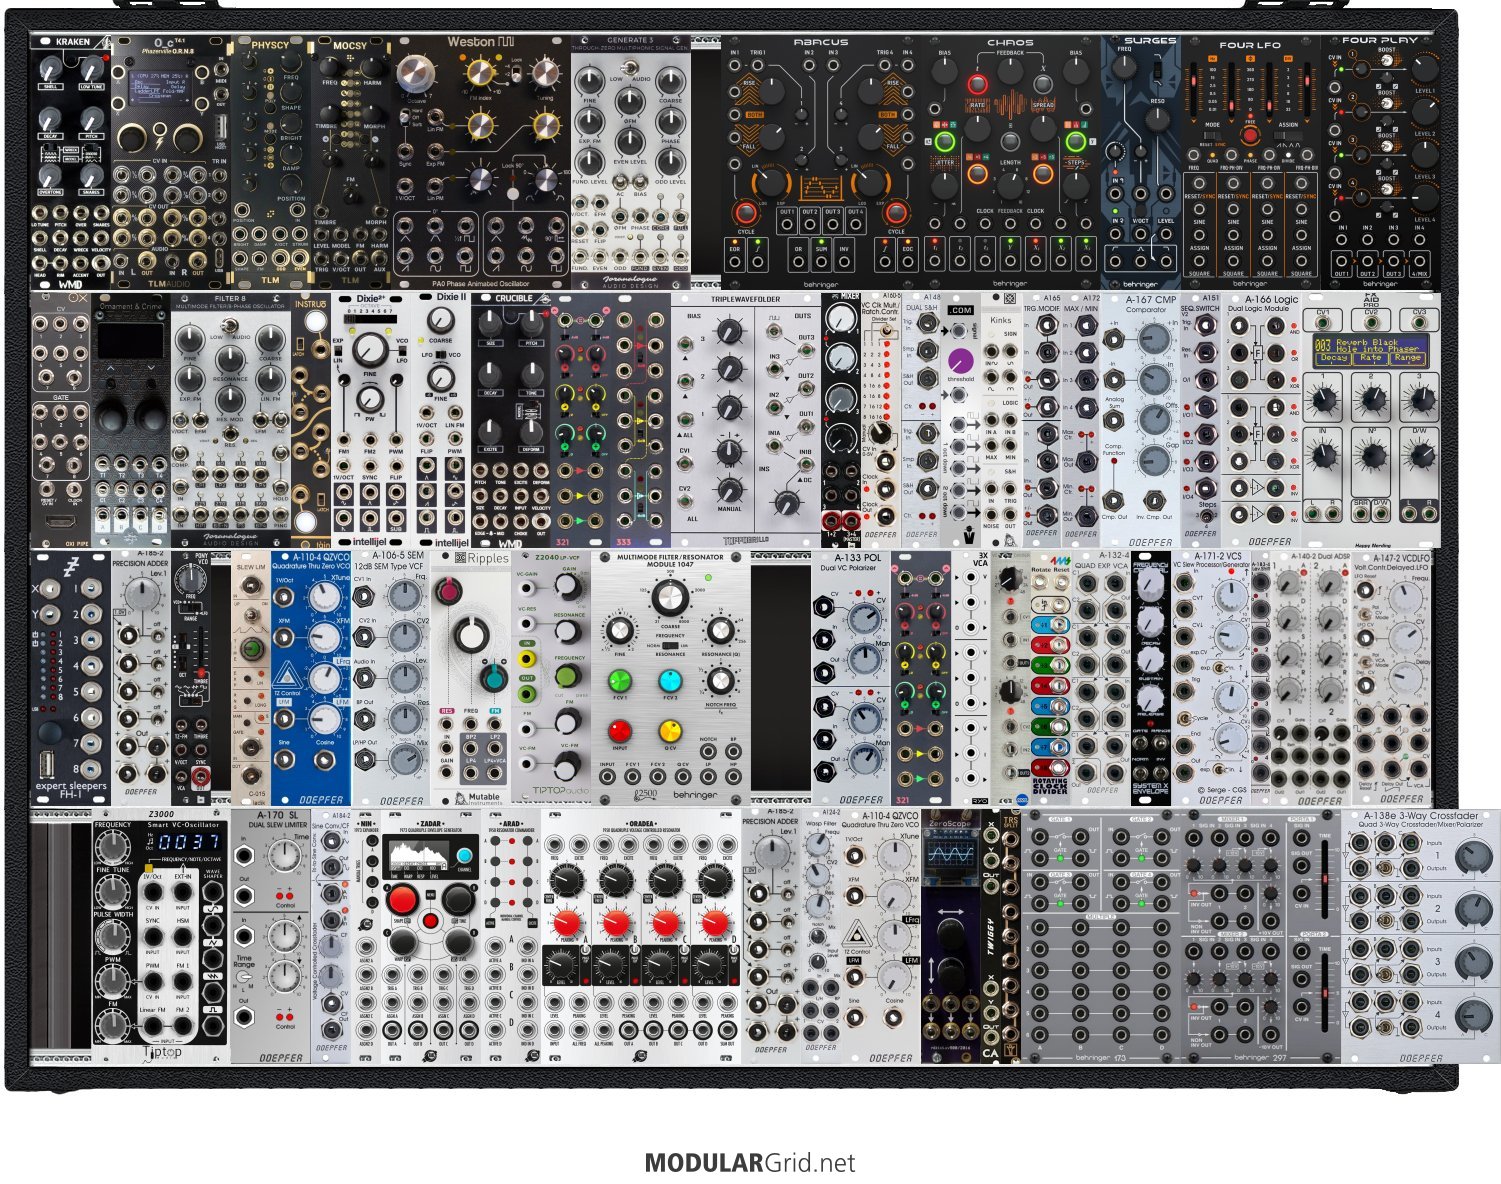
Task: Hit the red FREE button on Four LFO
Action: [1249, 135]
